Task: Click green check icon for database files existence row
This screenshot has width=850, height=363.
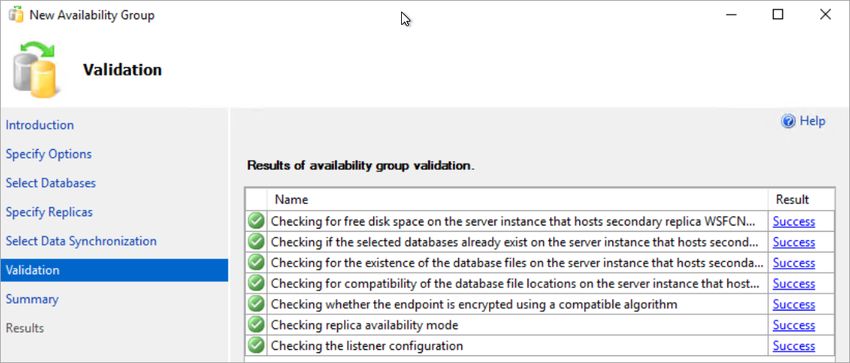Action: point(256,263)
